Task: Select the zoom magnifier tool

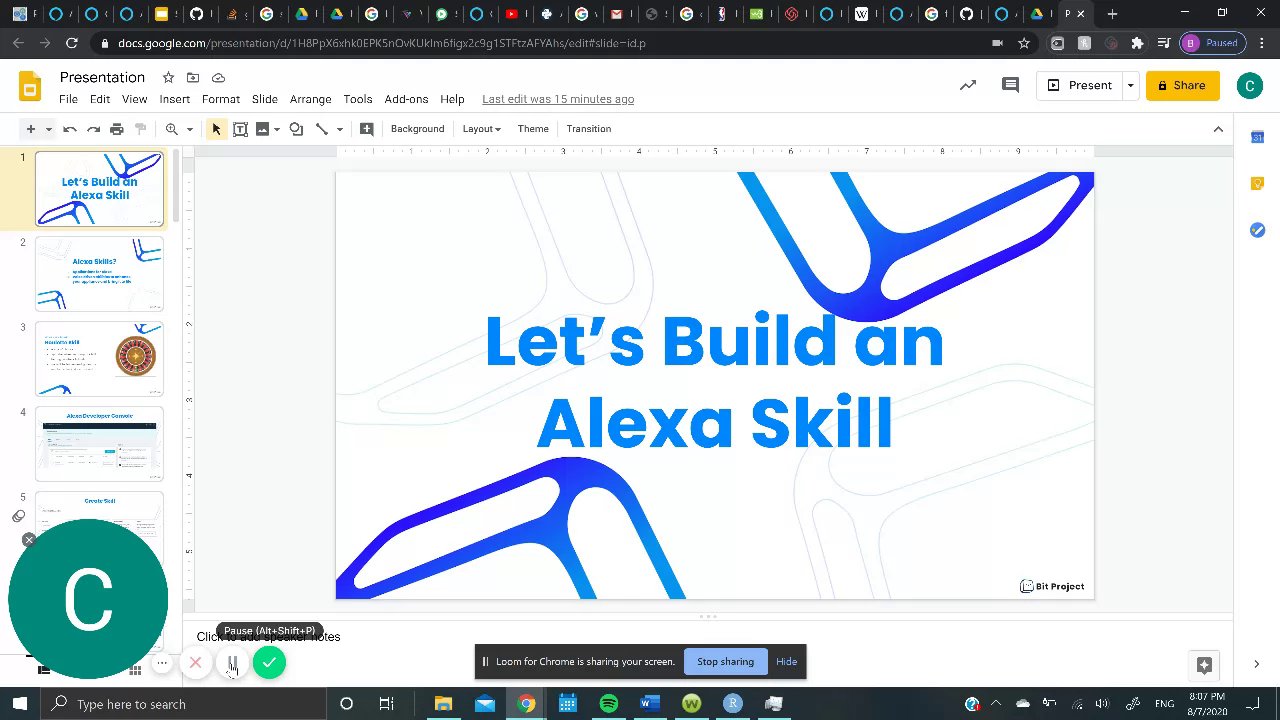Action: pos(172,129)
